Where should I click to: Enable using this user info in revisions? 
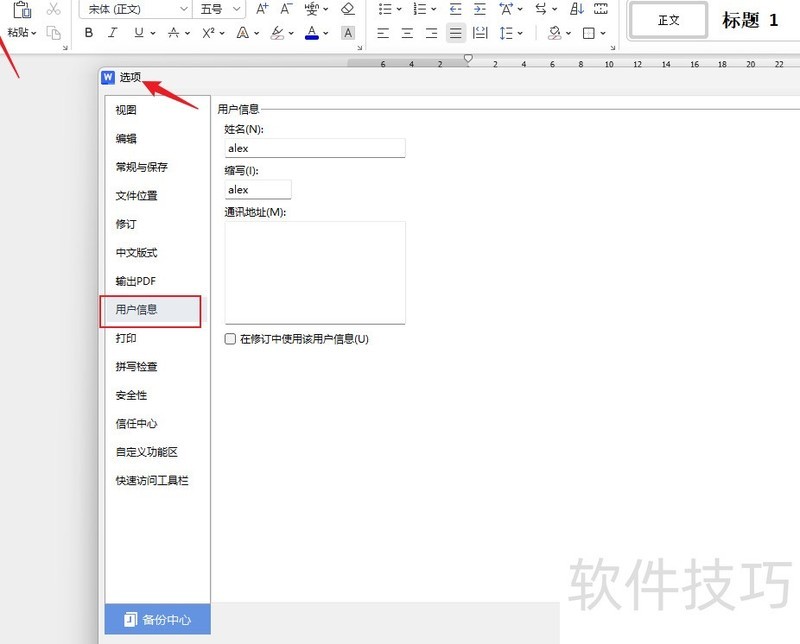231,339
